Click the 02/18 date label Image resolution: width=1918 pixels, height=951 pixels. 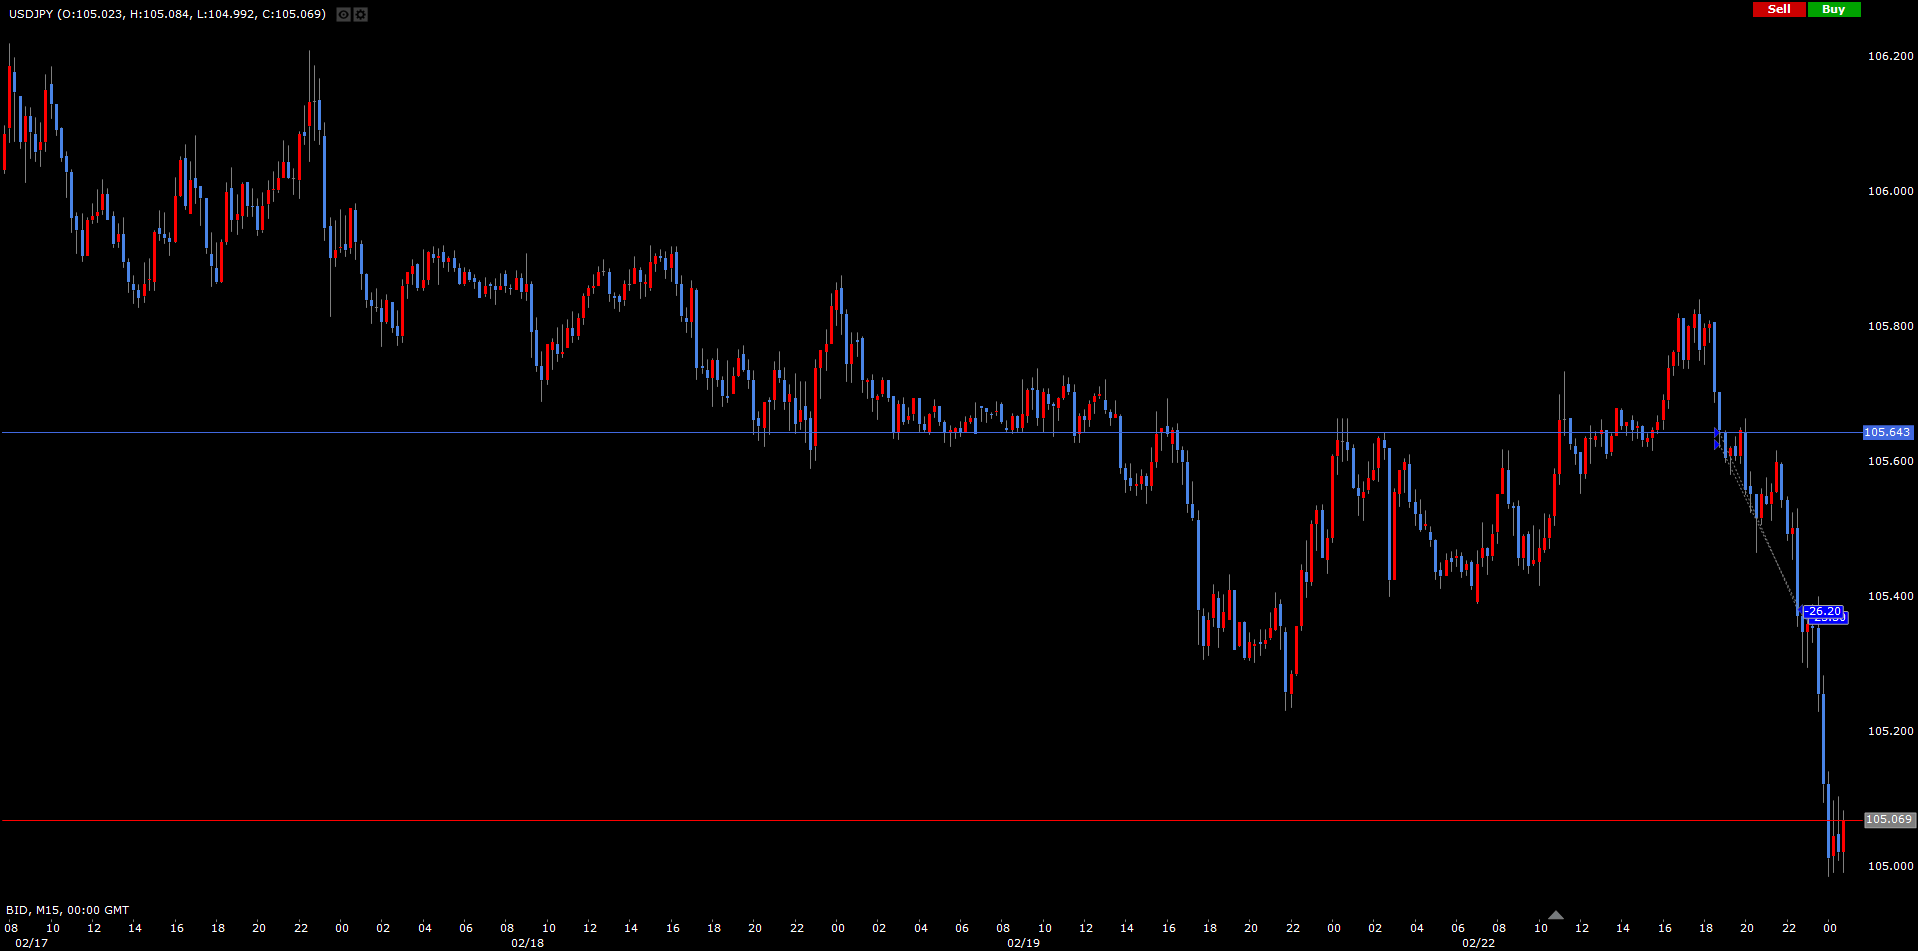click(527, 943)
